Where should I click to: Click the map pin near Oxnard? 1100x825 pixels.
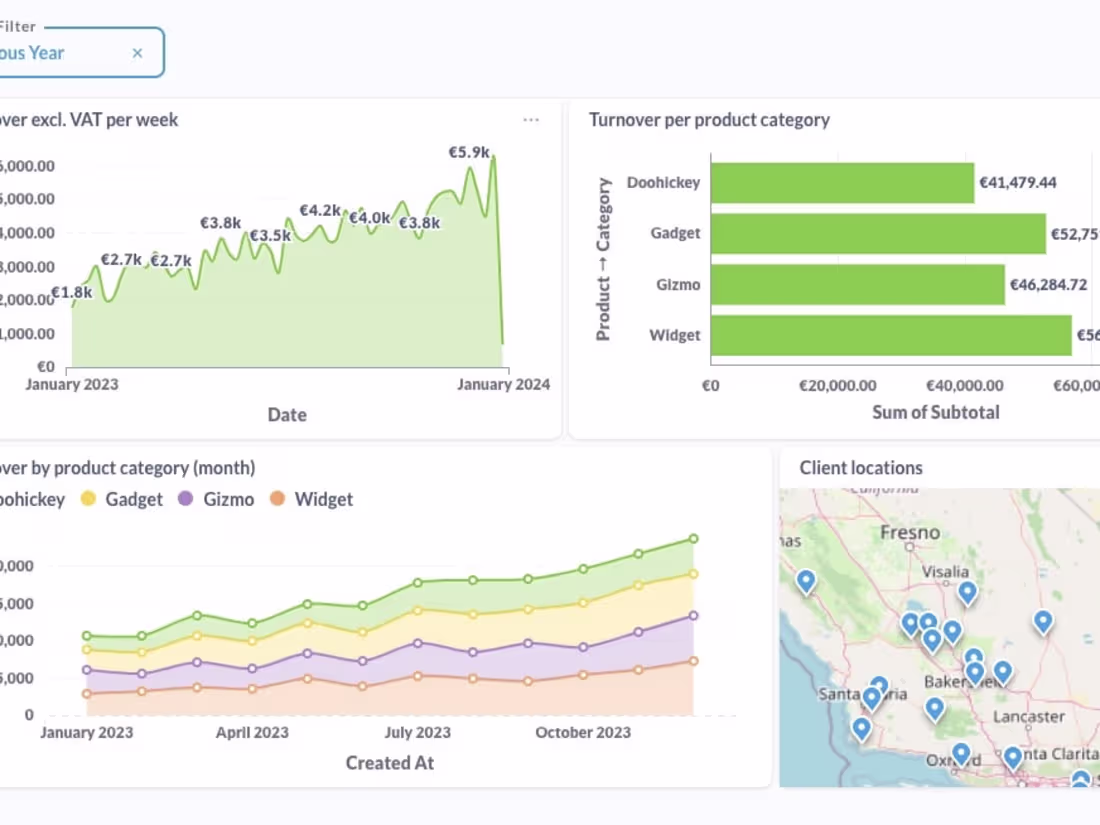960,753
